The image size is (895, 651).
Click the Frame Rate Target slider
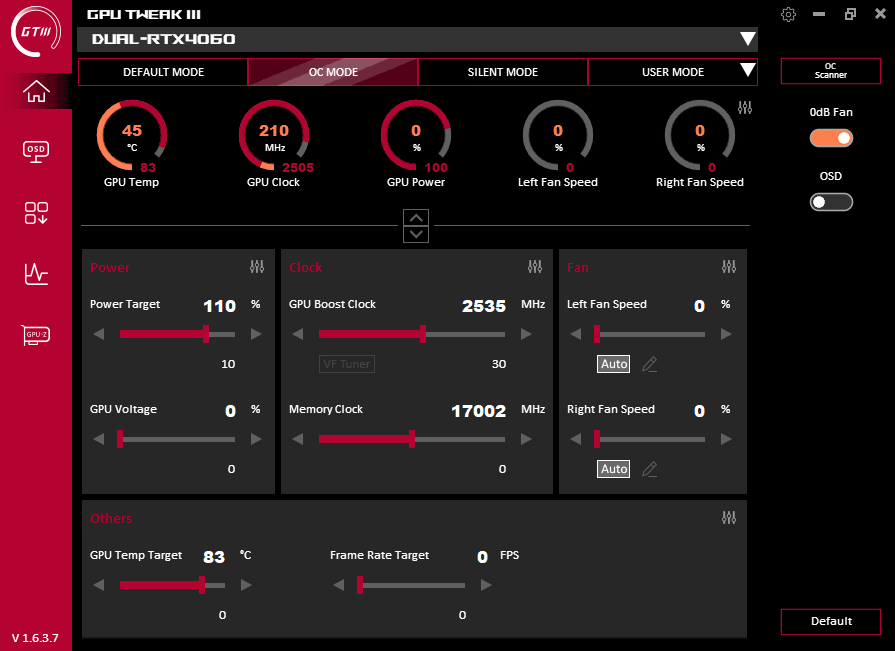tap(411, 585)
